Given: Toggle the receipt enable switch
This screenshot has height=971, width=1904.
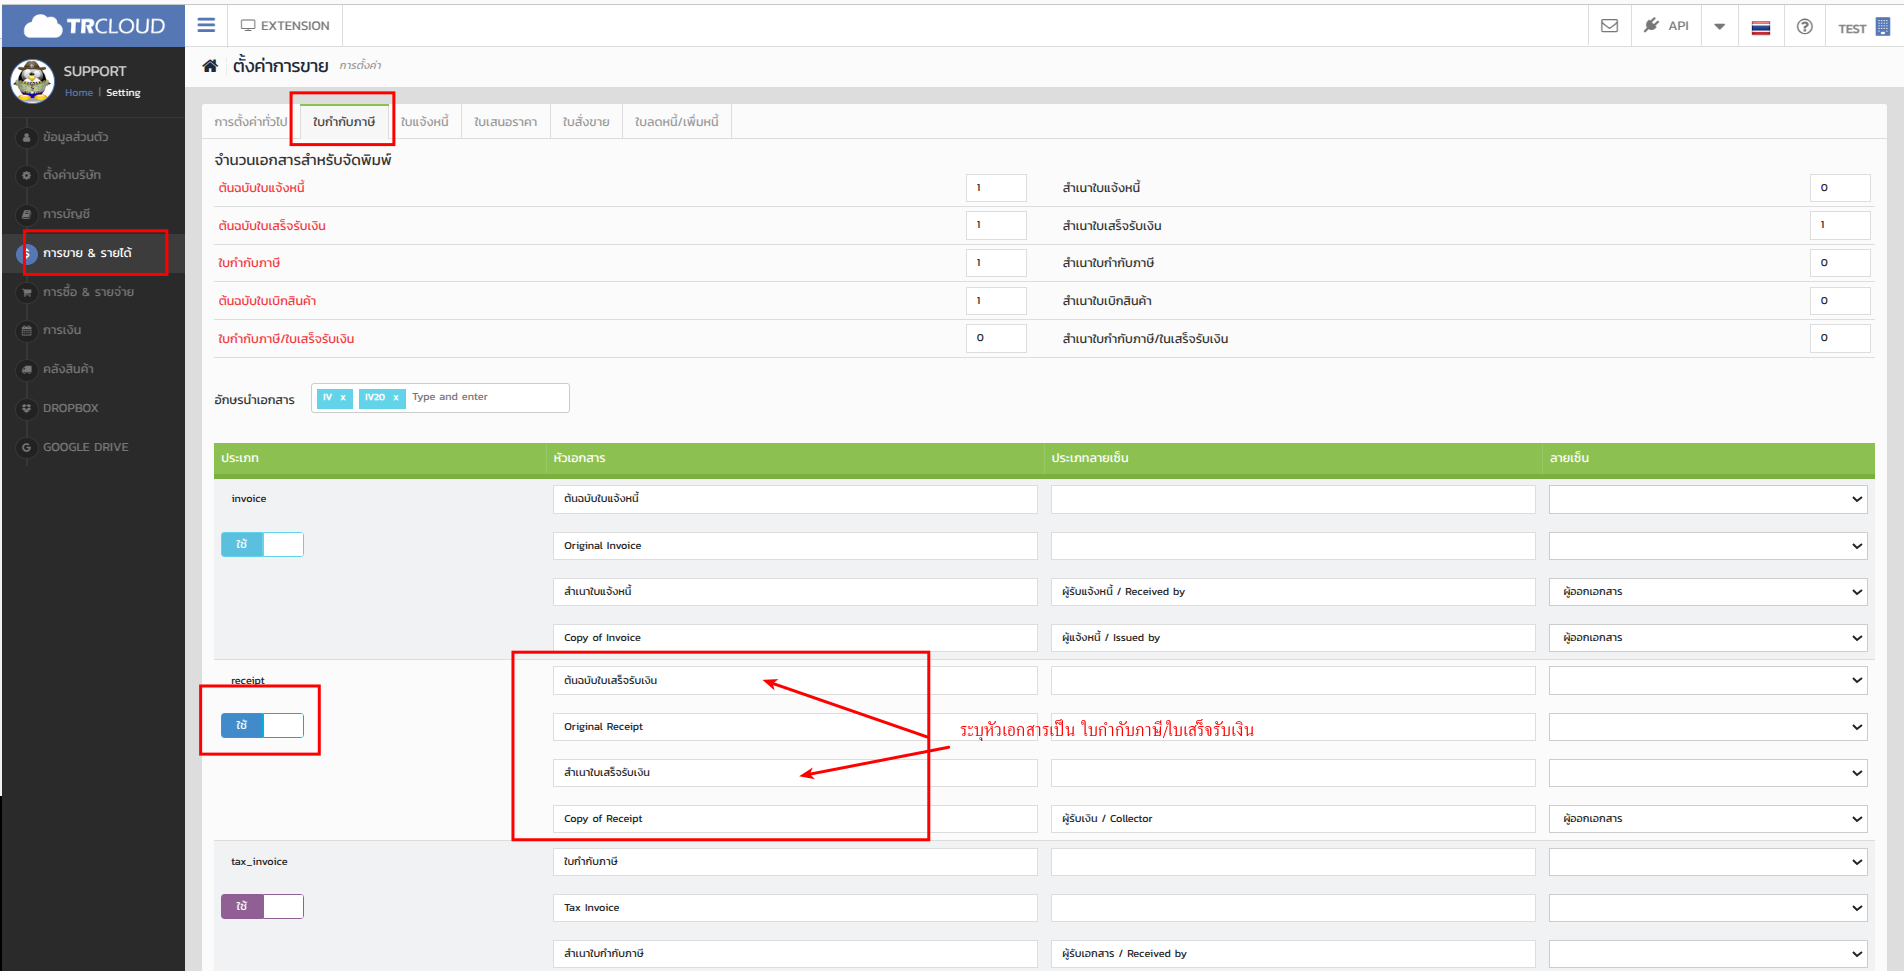Looking at the screenshot, I should click(x=262, y=725).
